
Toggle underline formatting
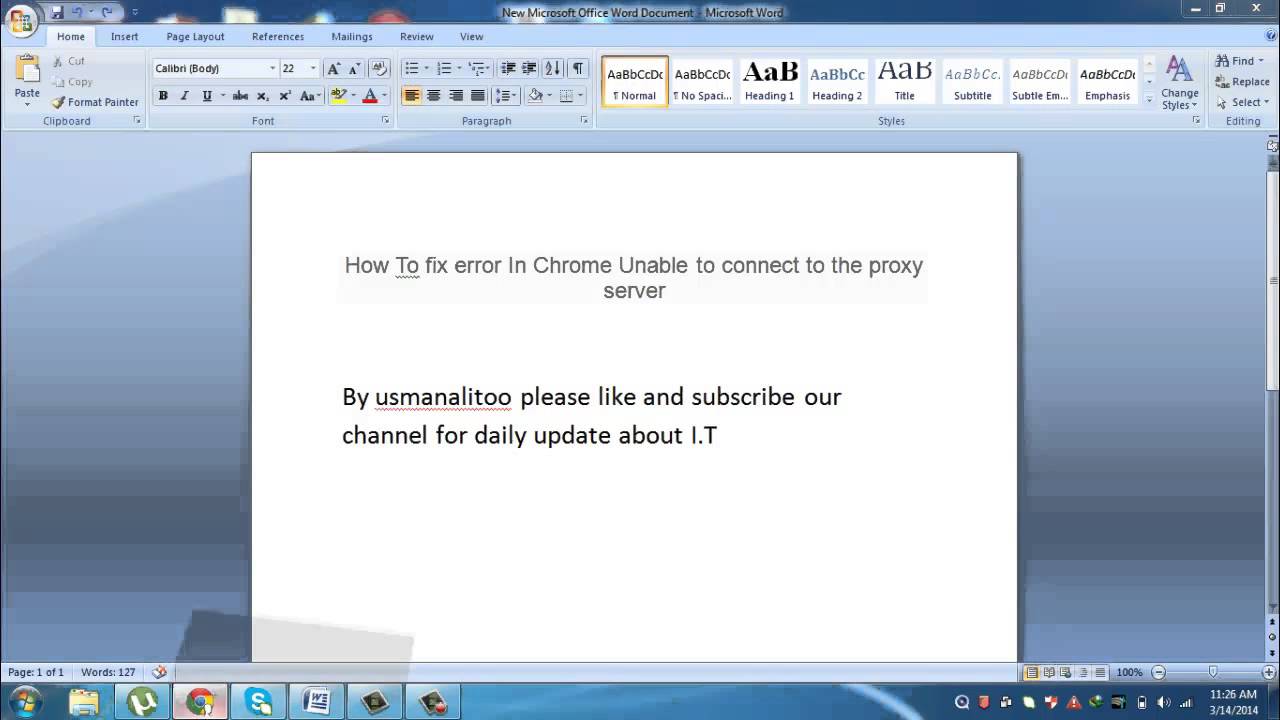(207, 96)
